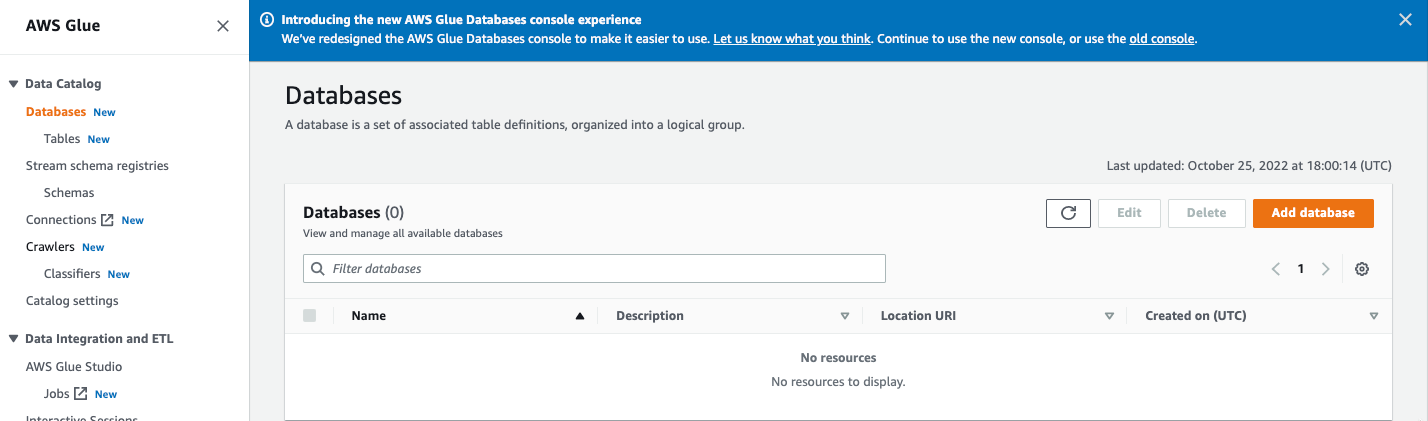Go to previous page arrow
This screenshot has width=1428, height=421.
click(x=1276, y=269)
